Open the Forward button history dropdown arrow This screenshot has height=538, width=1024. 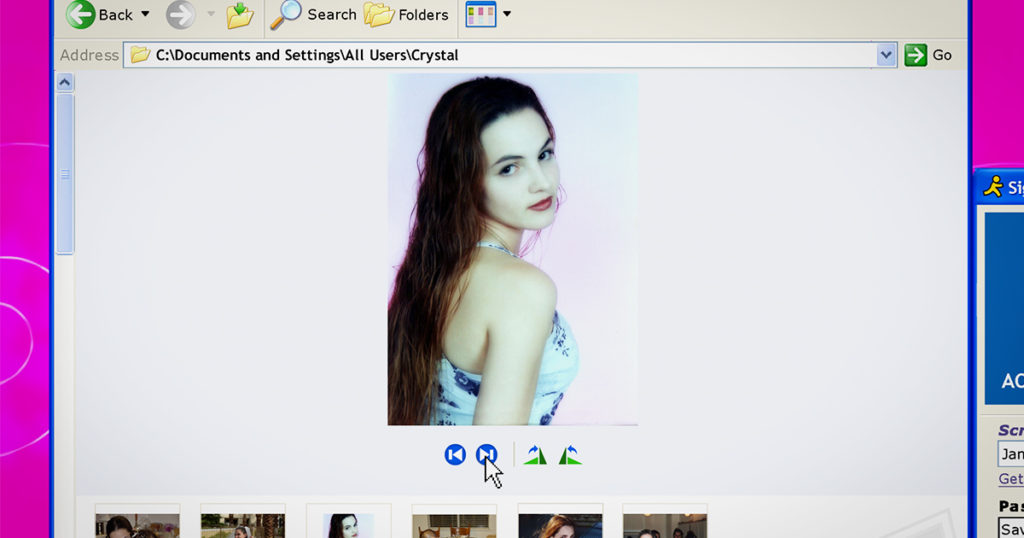(211, 14)
